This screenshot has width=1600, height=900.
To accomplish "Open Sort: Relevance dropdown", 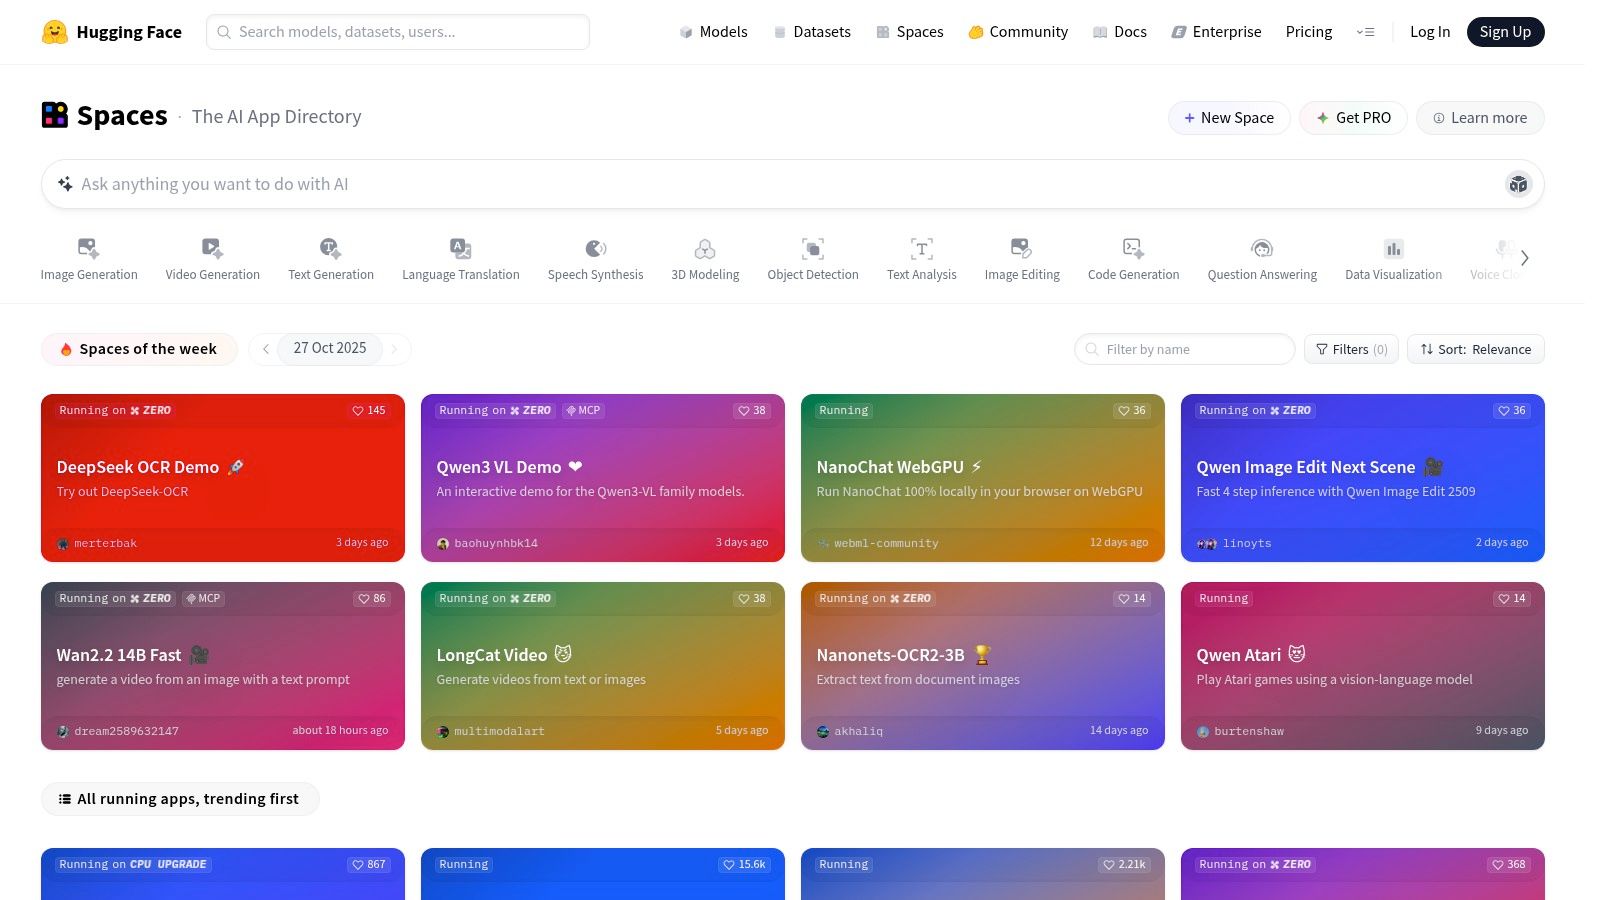I will (1476, 349).
